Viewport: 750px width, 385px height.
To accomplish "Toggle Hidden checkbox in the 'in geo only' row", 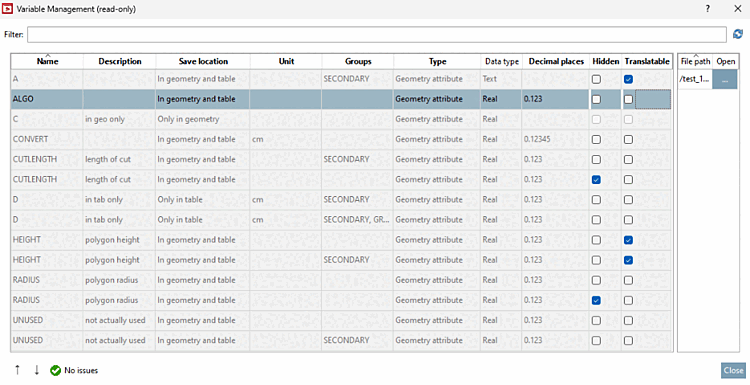I will (x=596, y=119).
